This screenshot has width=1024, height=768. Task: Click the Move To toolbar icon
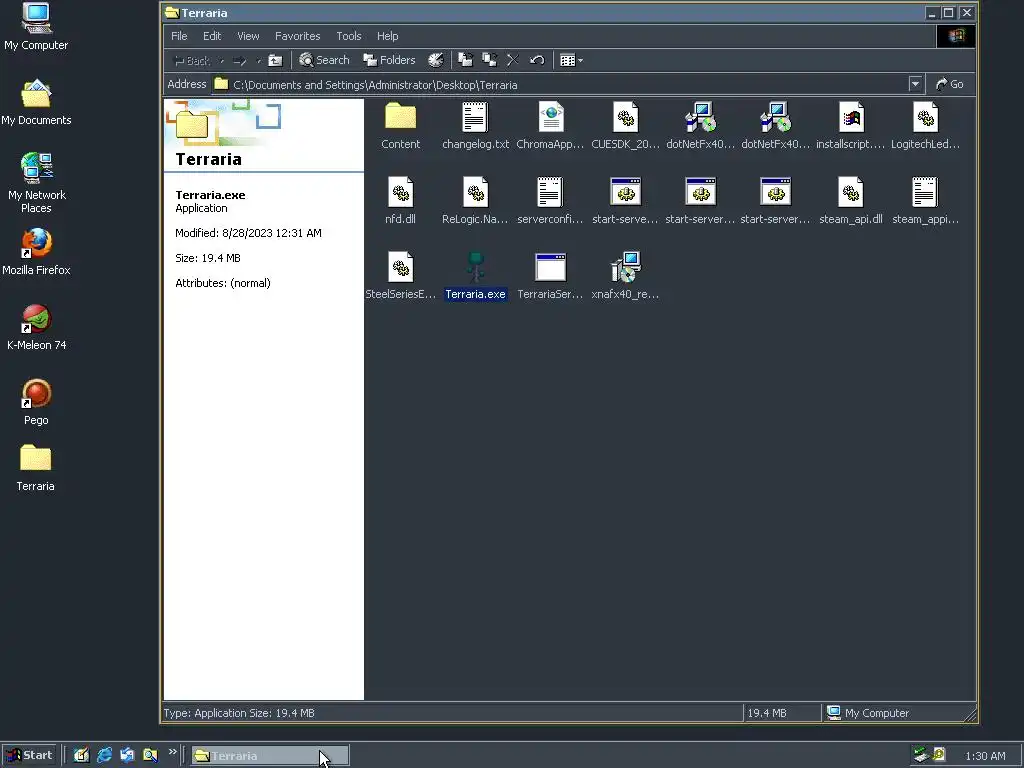pos(465,60)
